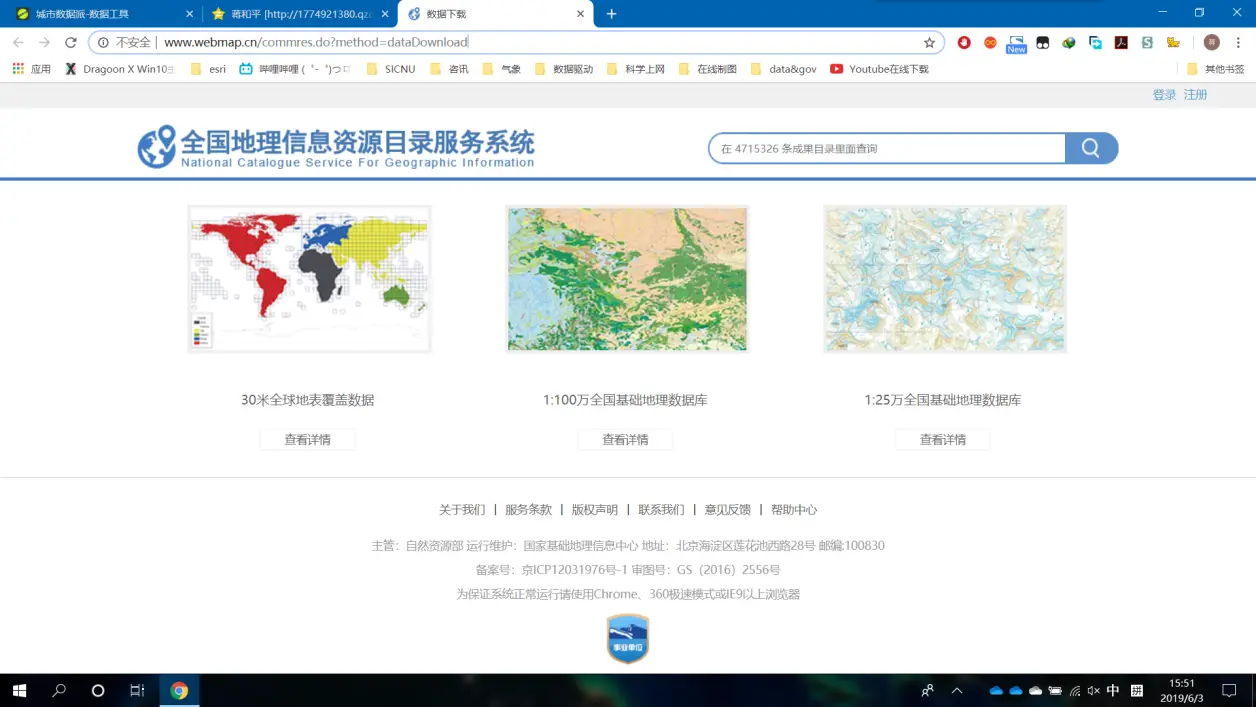This screenshot has width=1256, height=707.
Task: Open Windows taskbar search
Action: tap(59, 690)
